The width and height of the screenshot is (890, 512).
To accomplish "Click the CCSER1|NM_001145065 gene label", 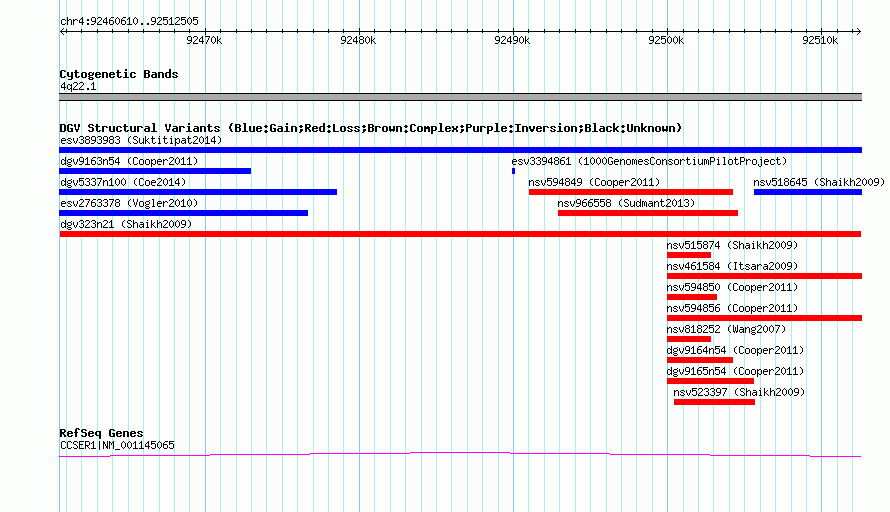I will point(117,446).
